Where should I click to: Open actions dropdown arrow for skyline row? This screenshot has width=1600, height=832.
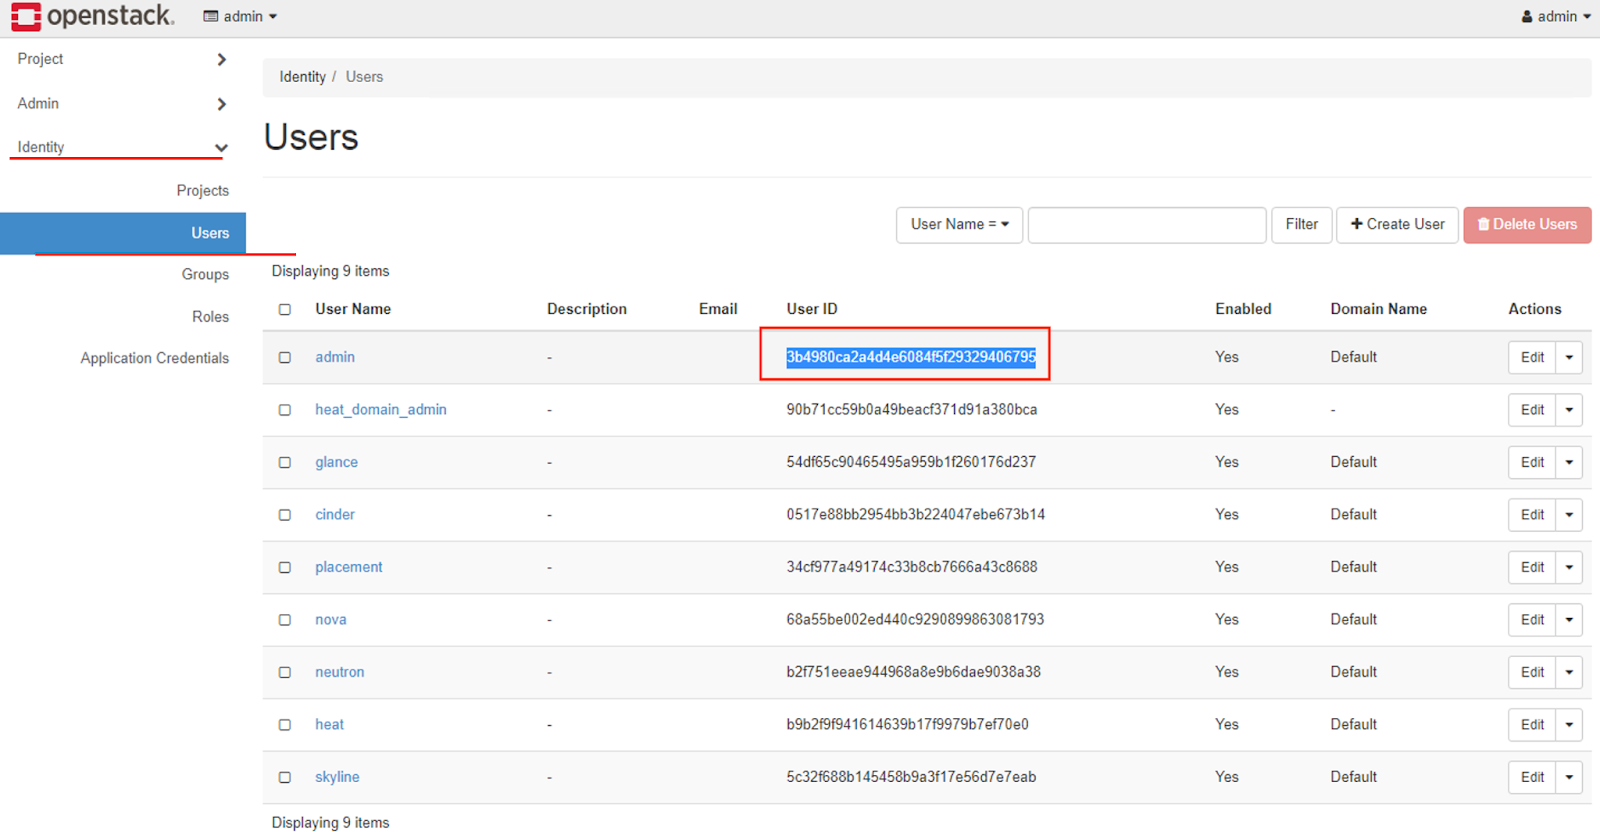click(x=1569, y=777)
